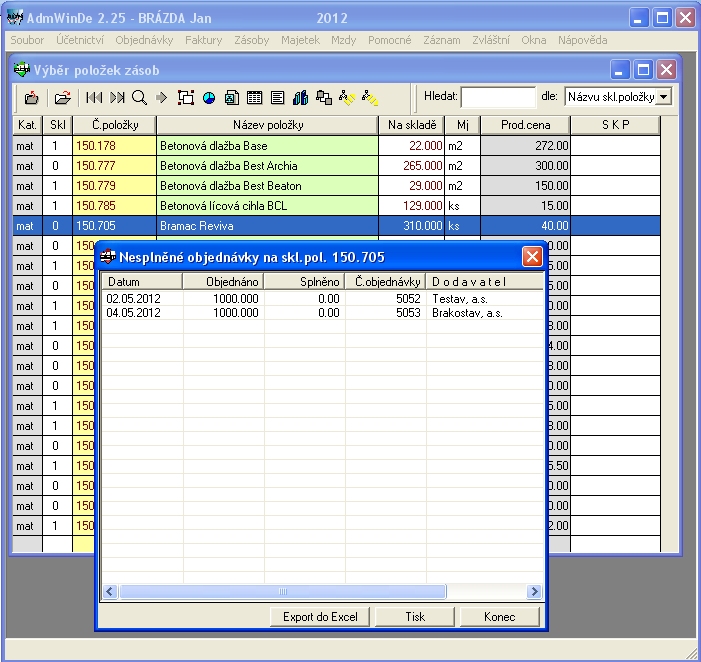
Task: Click item number 150.777
Action: 96,166
